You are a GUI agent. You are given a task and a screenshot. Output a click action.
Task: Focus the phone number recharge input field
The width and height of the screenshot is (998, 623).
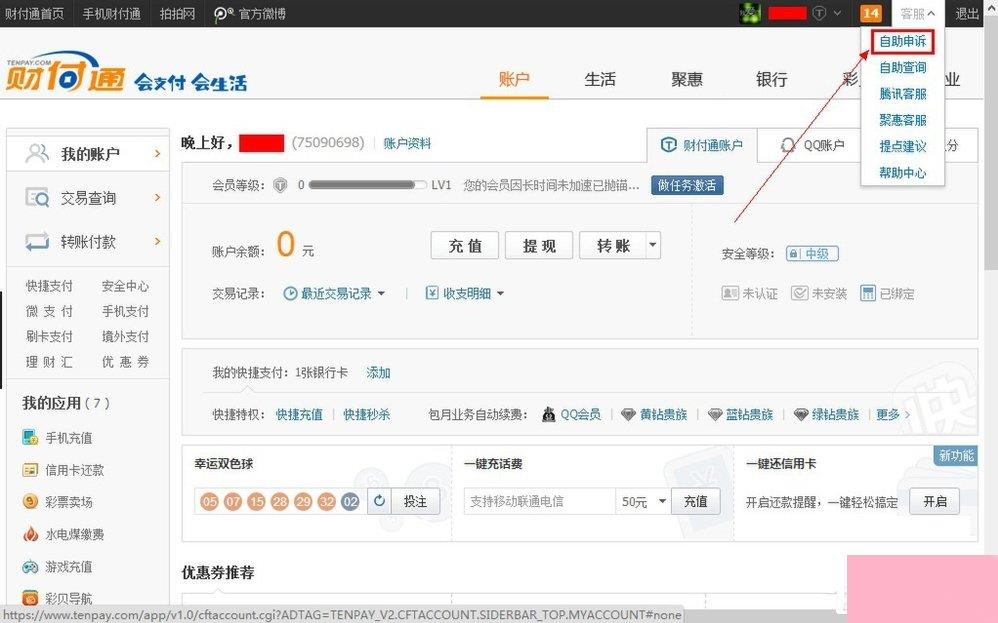tap(540, 501)
